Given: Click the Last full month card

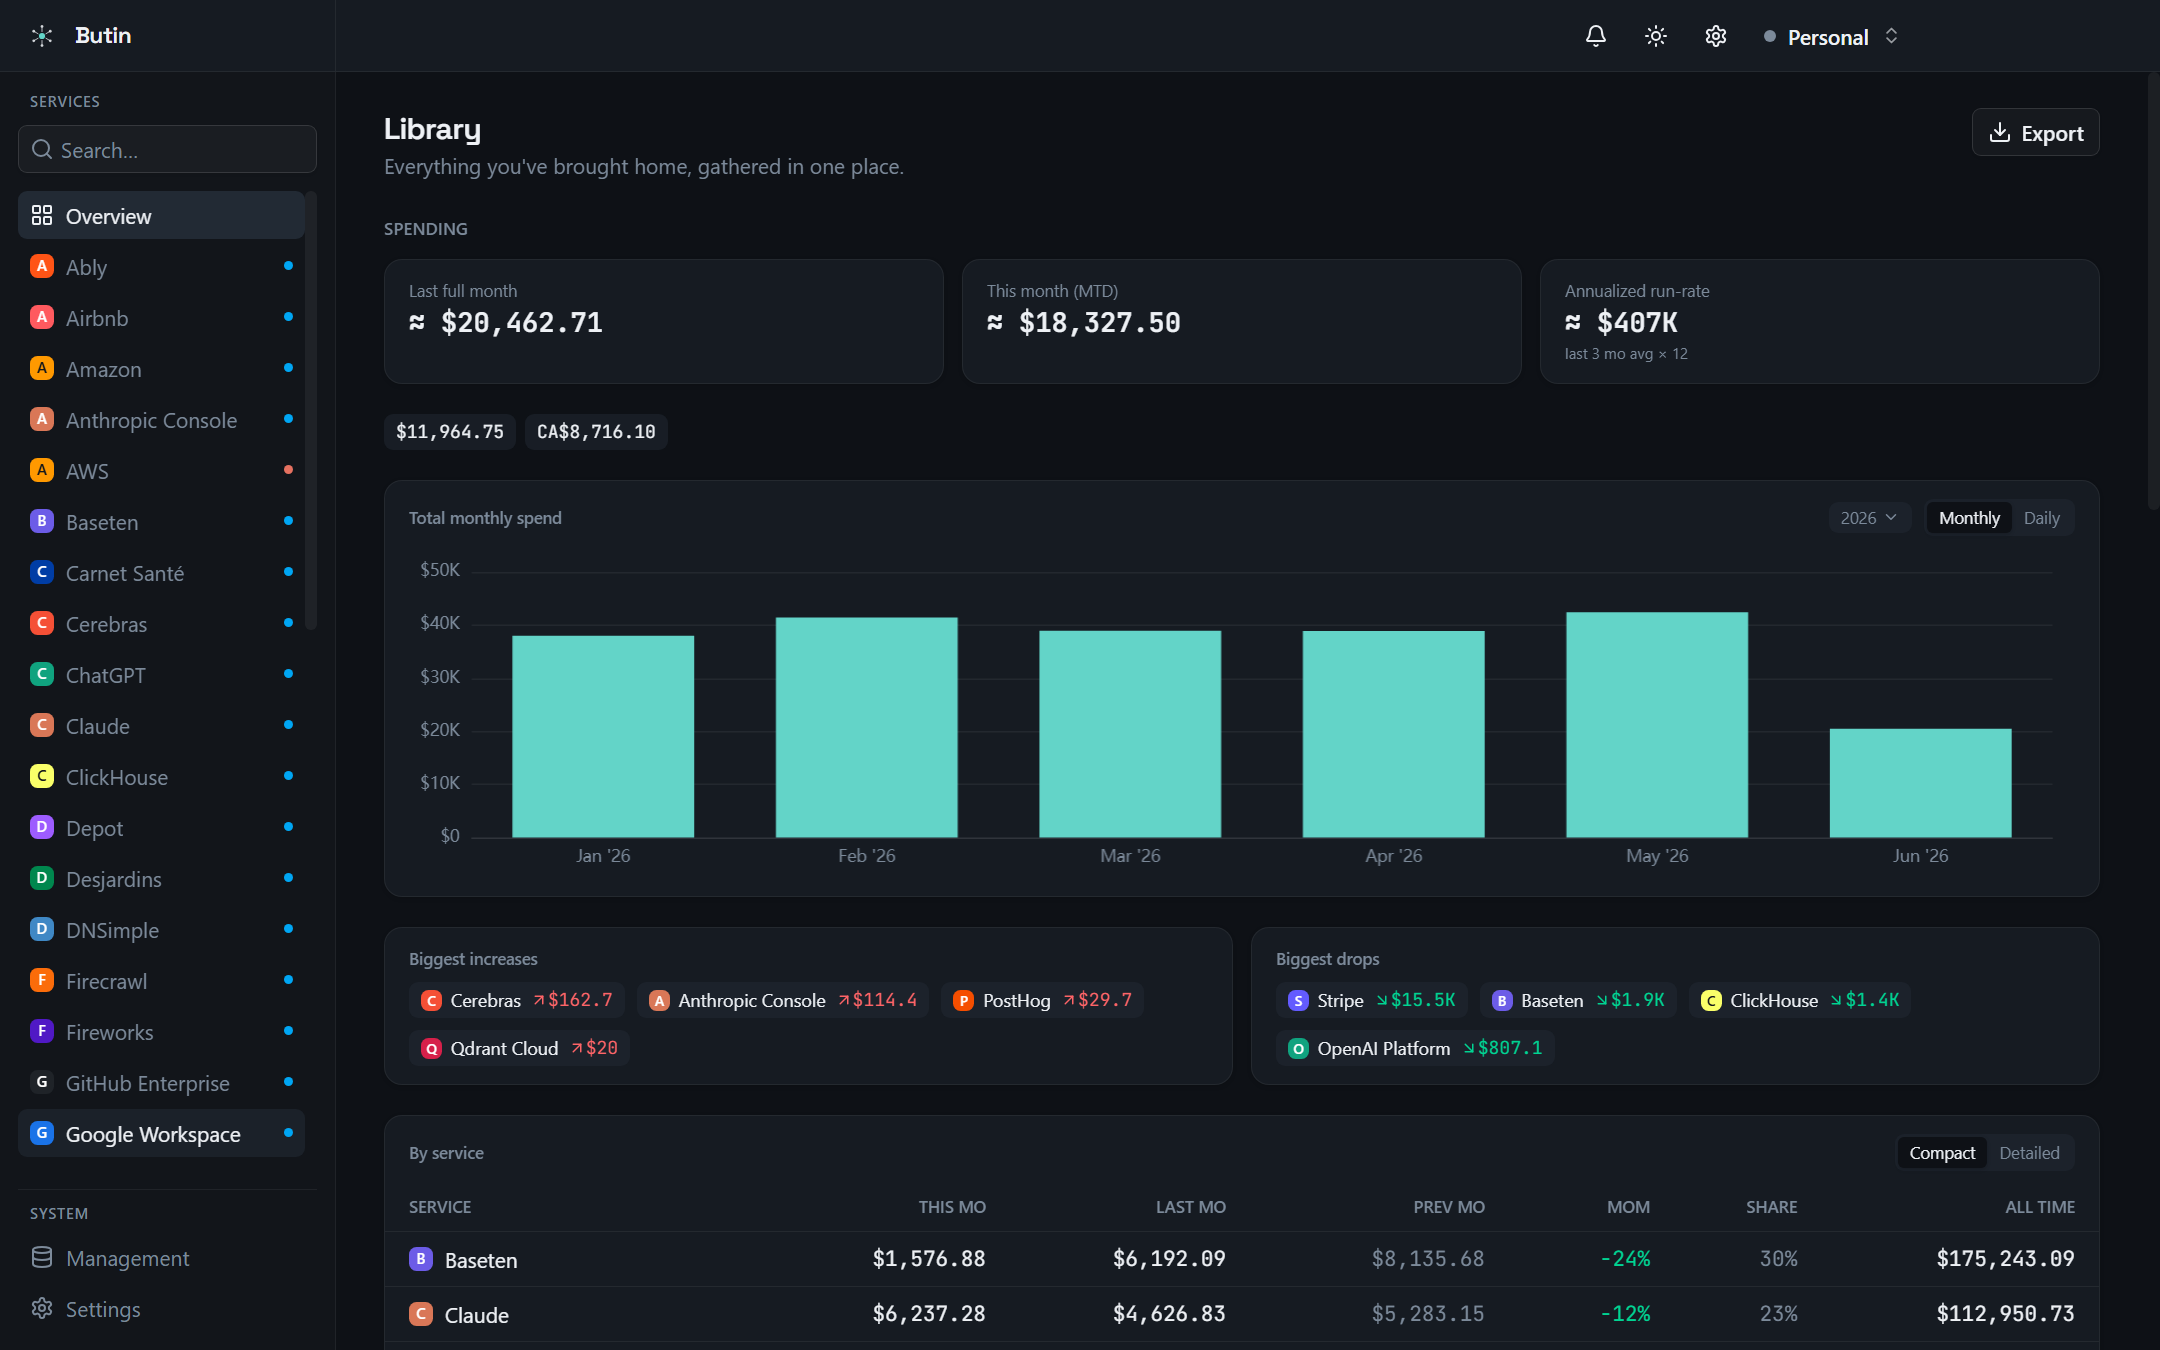Looking at the screenshot, I should click(664, 321).
